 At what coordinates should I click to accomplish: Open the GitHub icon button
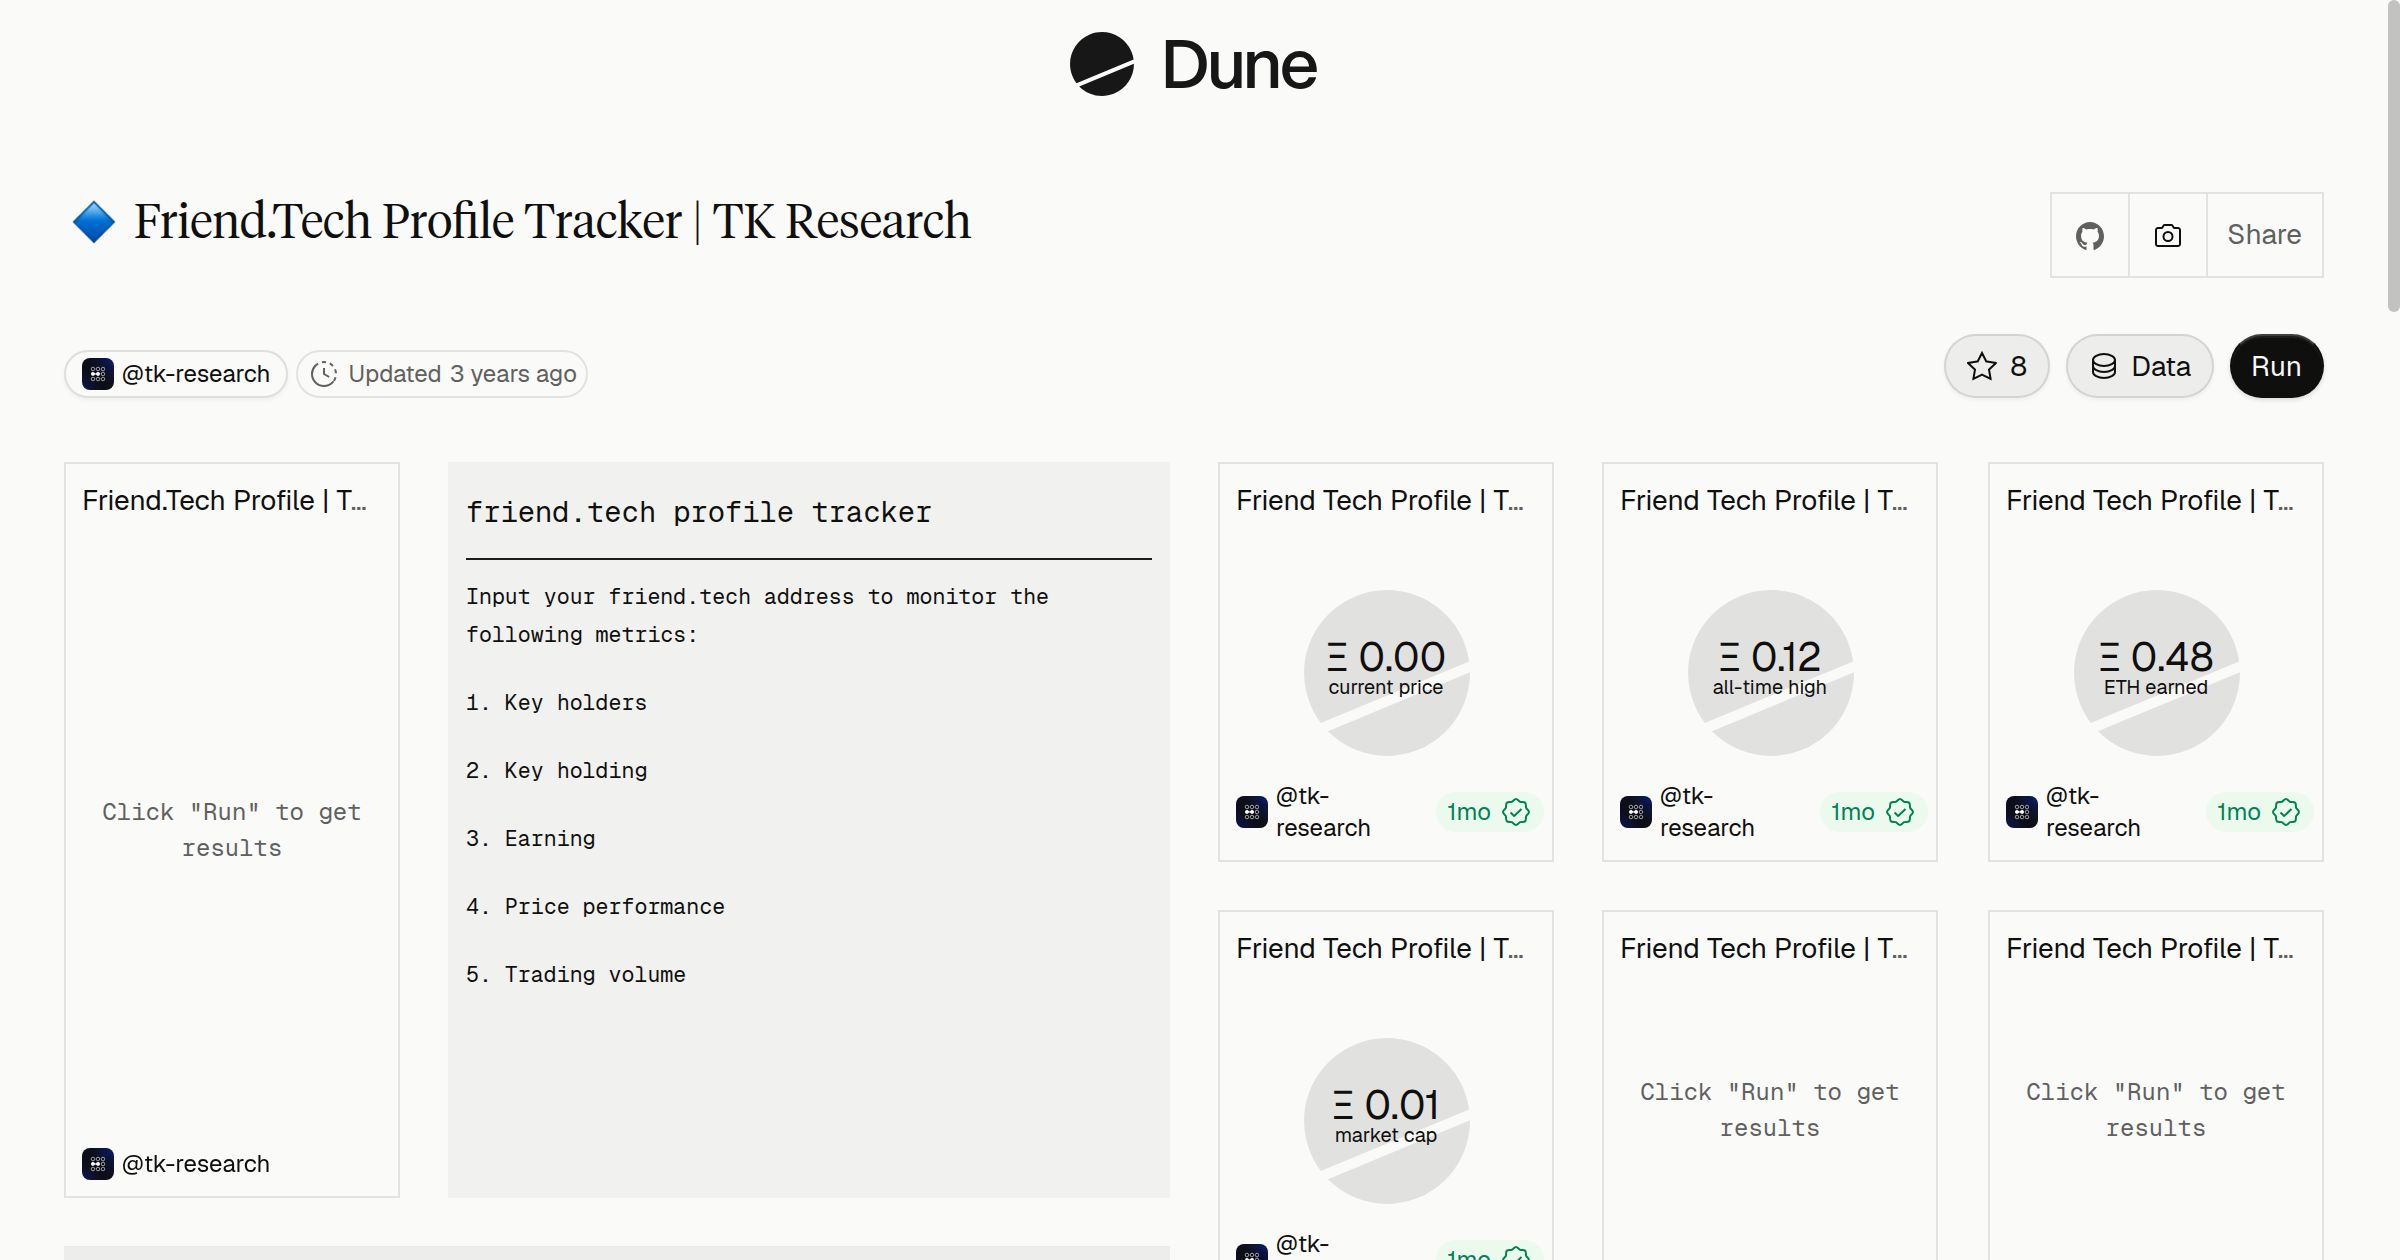click(x=2090, y=235)
